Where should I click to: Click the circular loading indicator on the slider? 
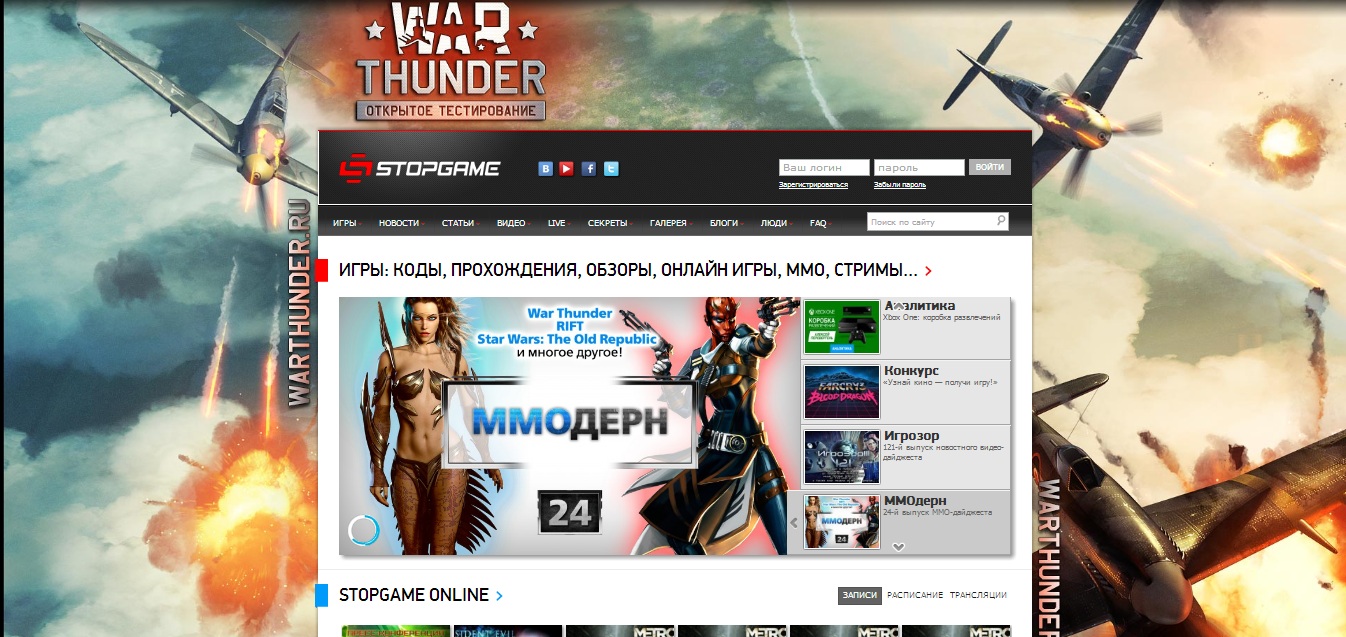pyautogui.click(x=363, y=529)
